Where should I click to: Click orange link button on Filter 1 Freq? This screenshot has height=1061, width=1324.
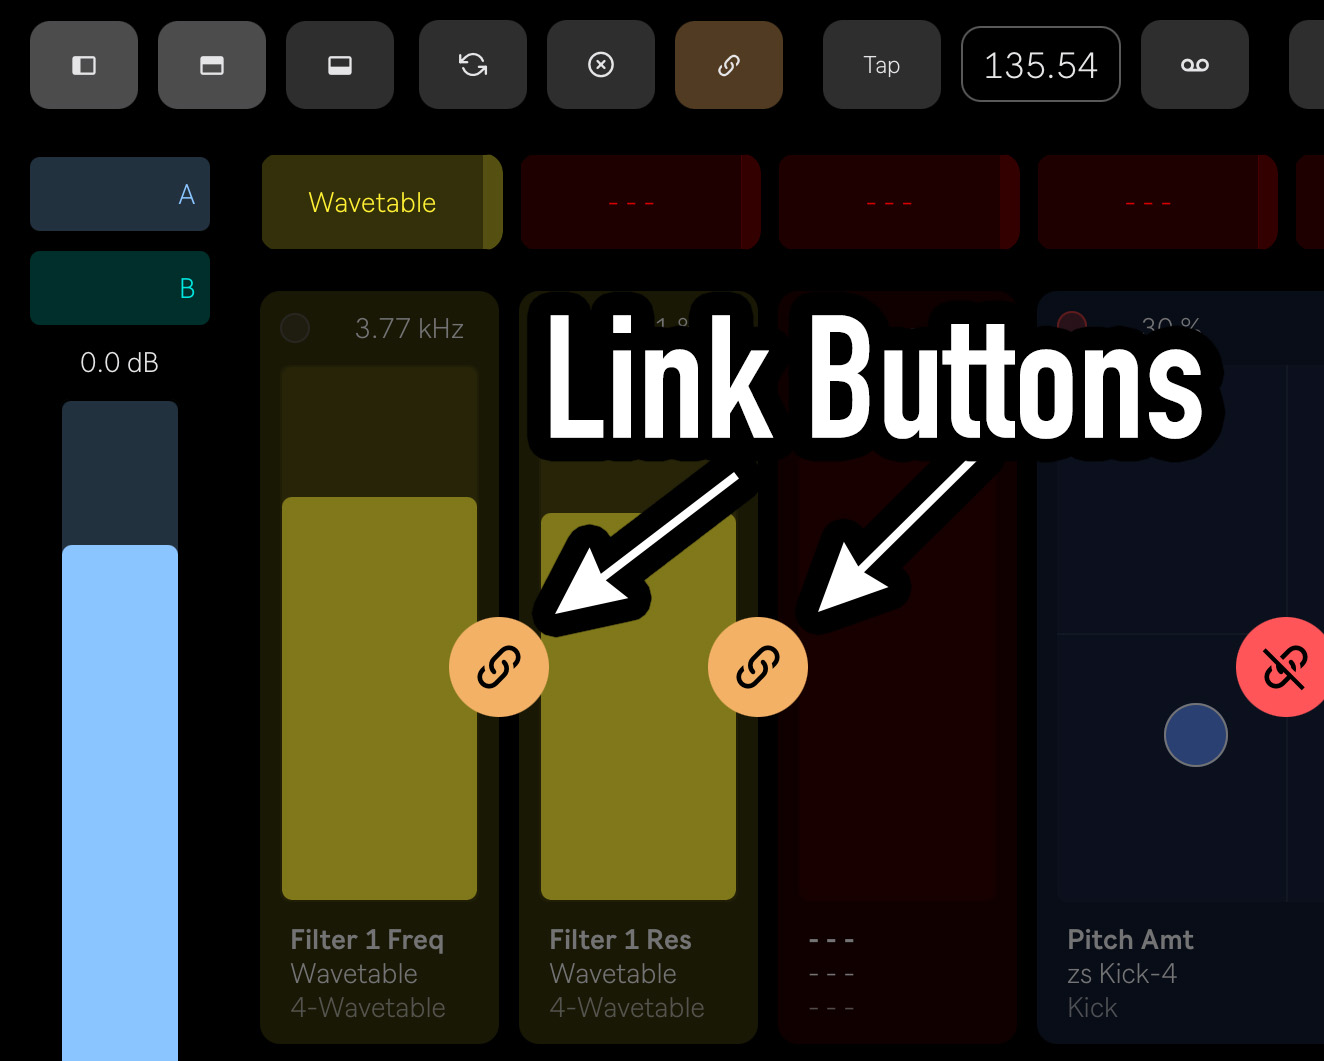click(499, 667)
